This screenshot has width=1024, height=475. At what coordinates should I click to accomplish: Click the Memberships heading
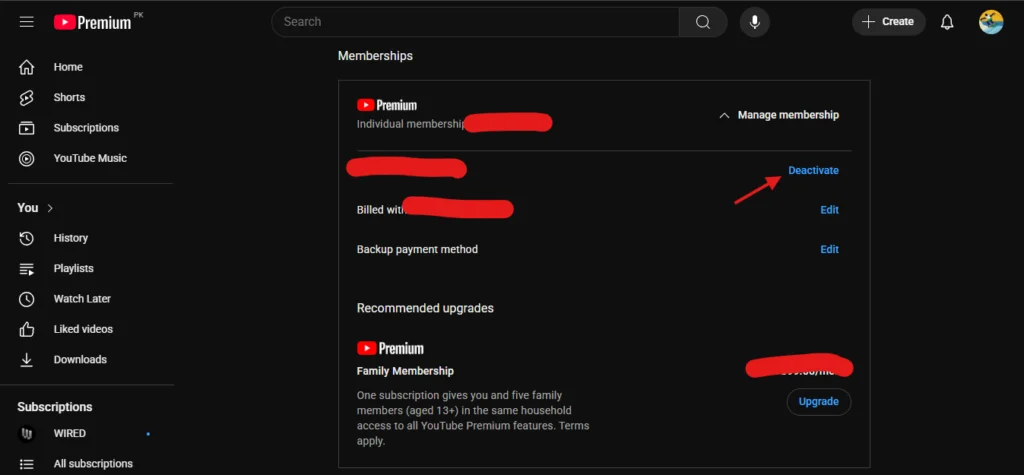[375, 56]
